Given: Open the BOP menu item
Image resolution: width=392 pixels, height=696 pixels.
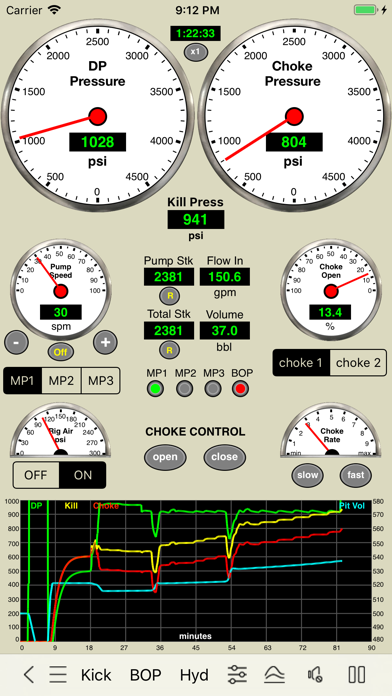Looking at the screenshot, I should tap(145, 675).
